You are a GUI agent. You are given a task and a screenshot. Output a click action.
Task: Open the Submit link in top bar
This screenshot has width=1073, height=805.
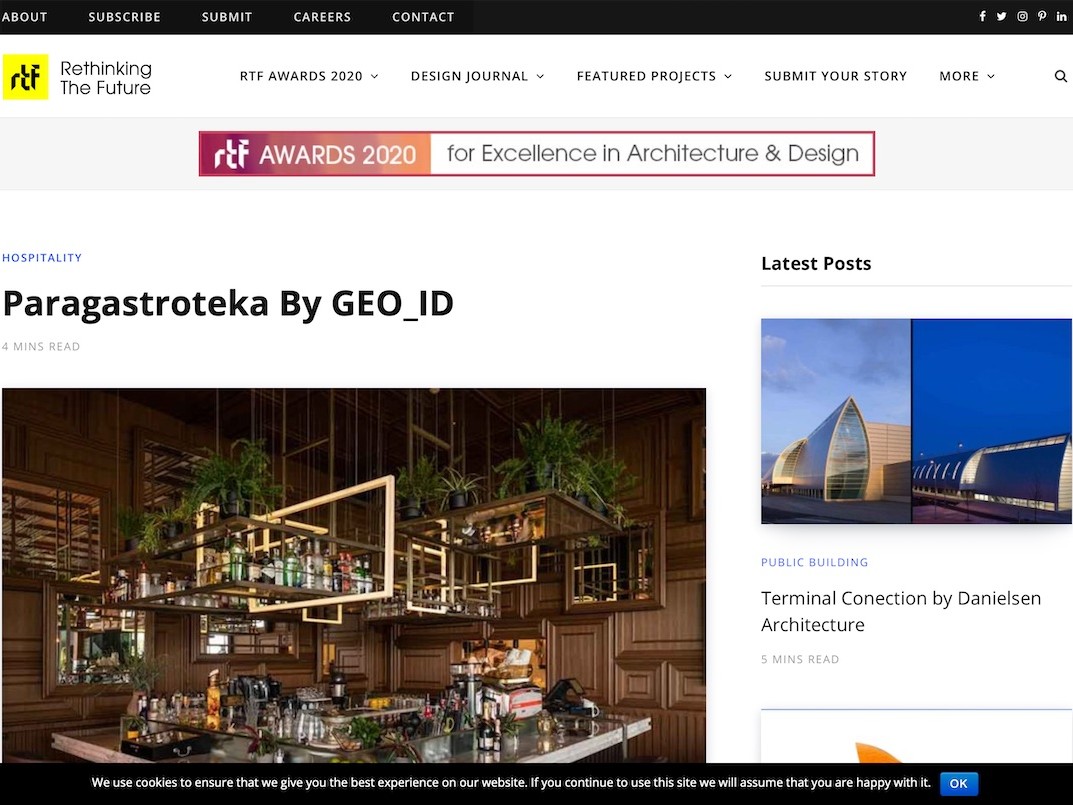click(x=227, y=17)
